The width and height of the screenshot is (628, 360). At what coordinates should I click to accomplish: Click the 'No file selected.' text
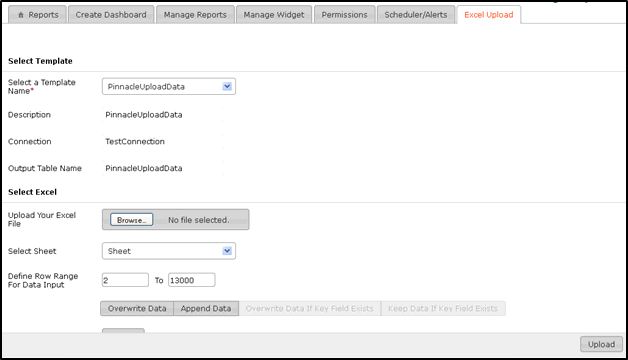tap(199, 220)
